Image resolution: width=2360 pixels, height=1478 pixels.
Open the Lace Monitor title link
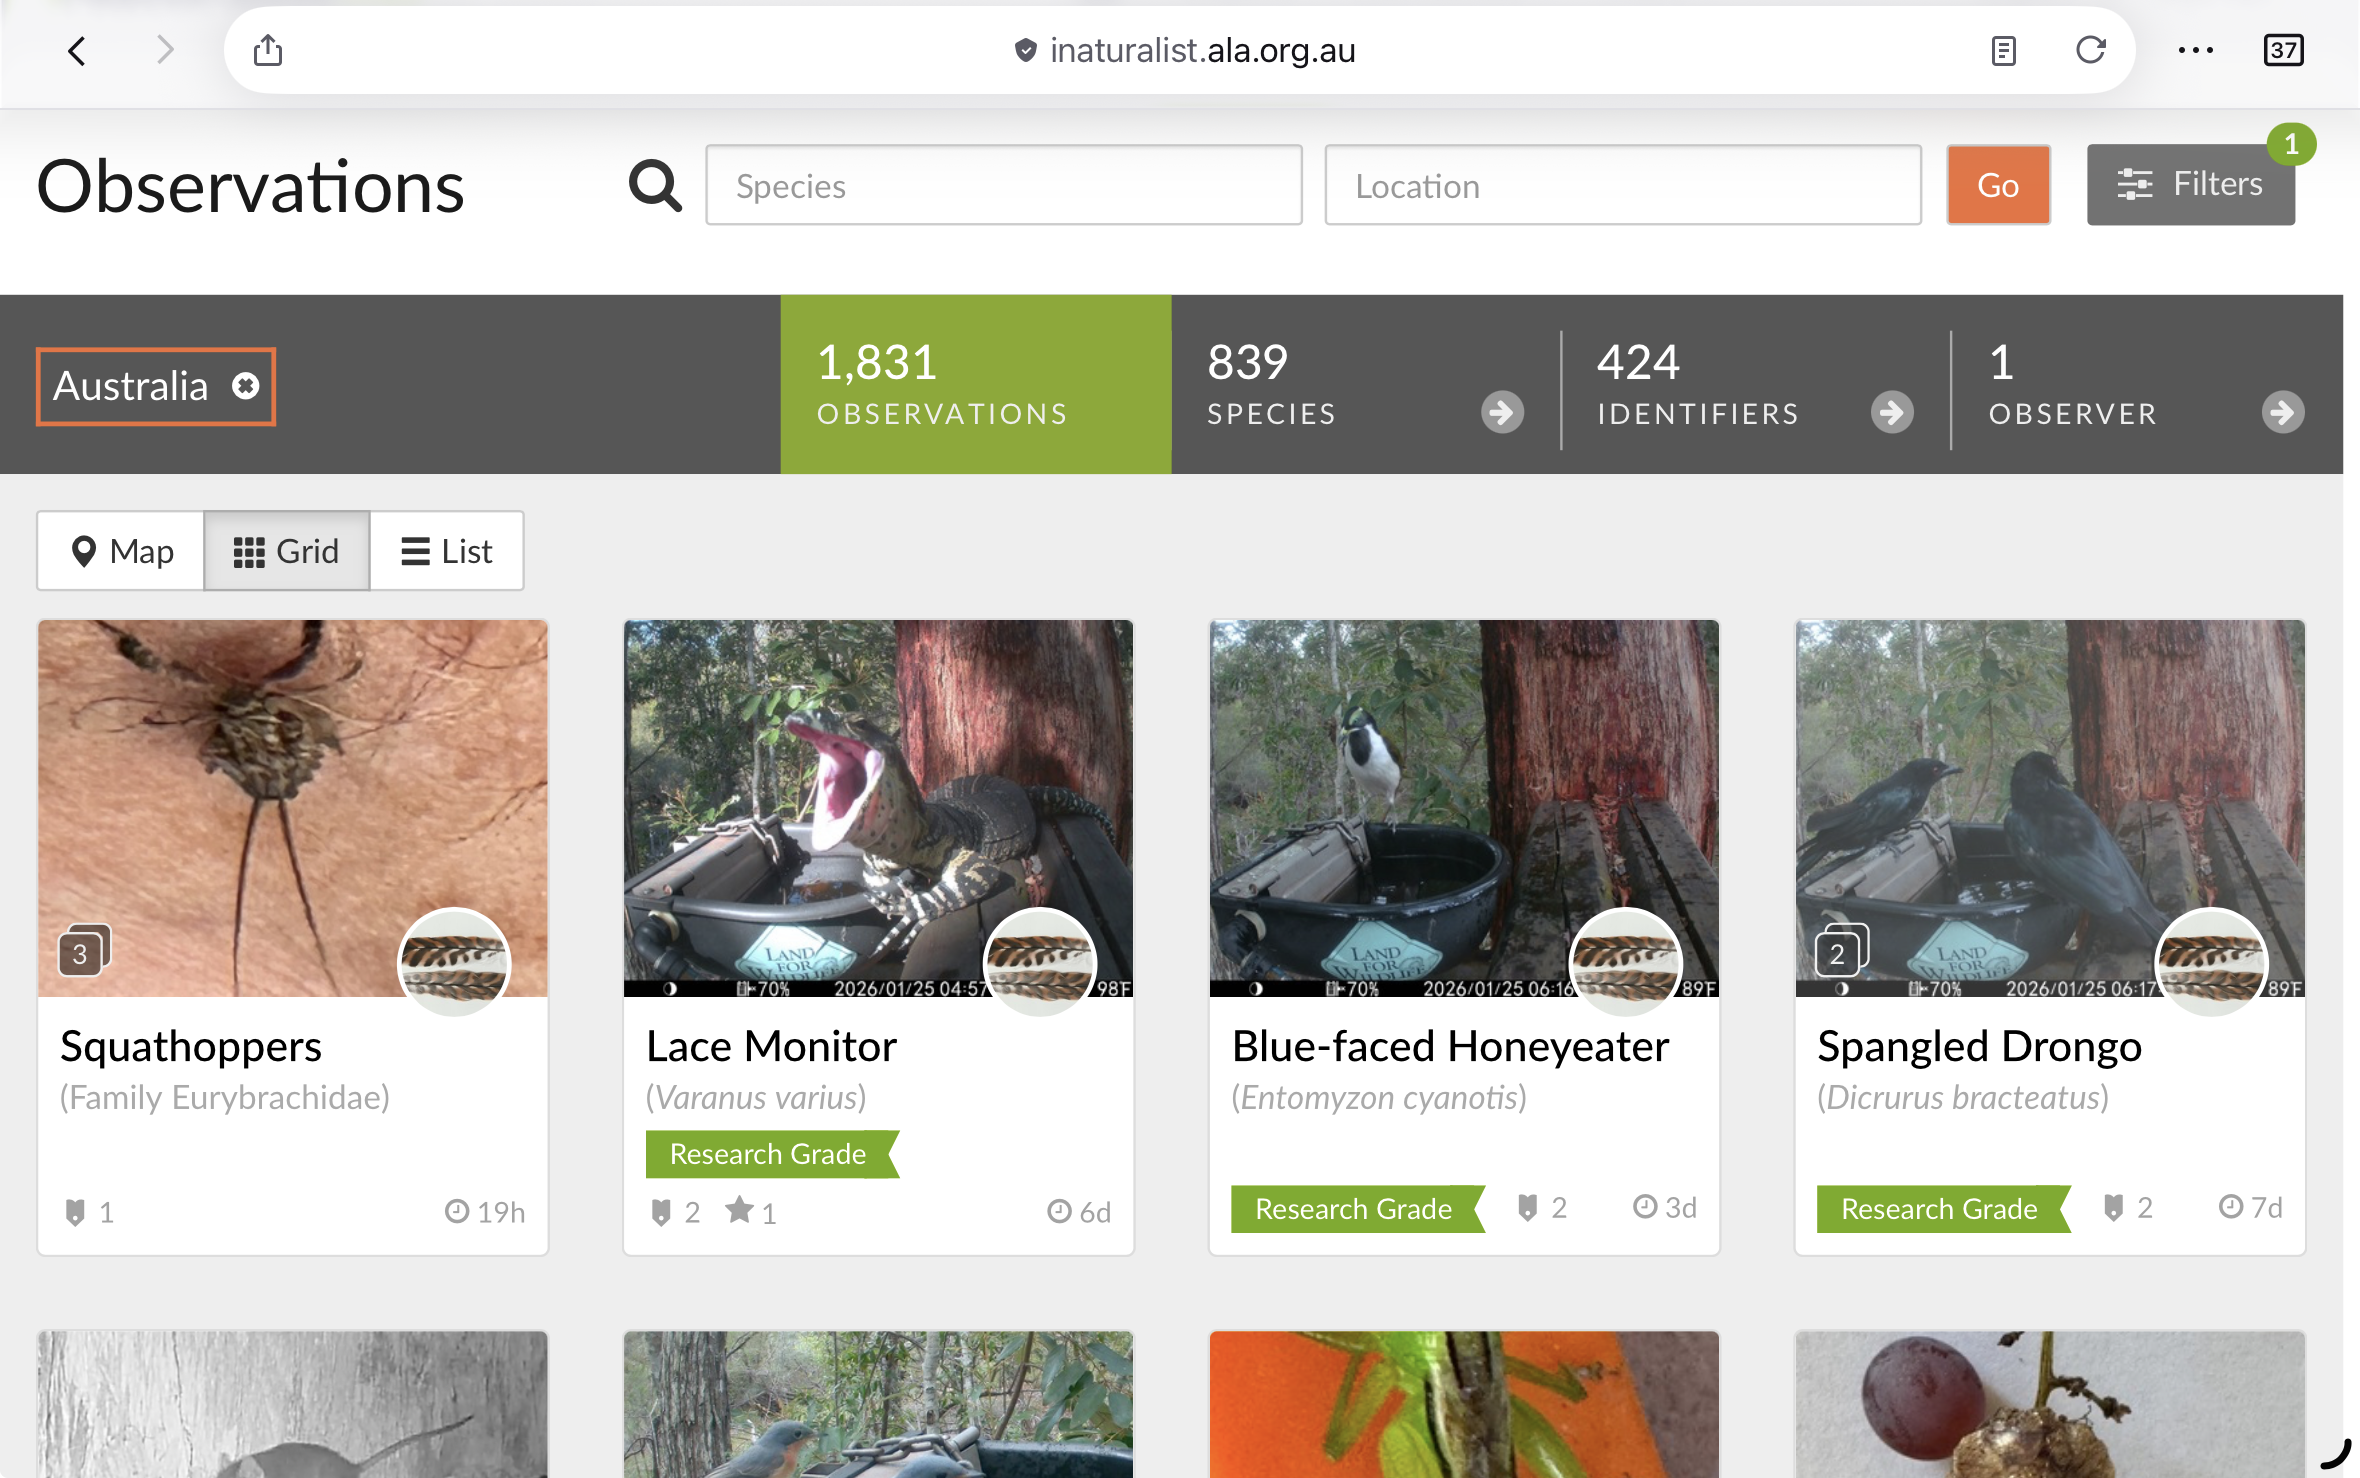coord(771,1047)
